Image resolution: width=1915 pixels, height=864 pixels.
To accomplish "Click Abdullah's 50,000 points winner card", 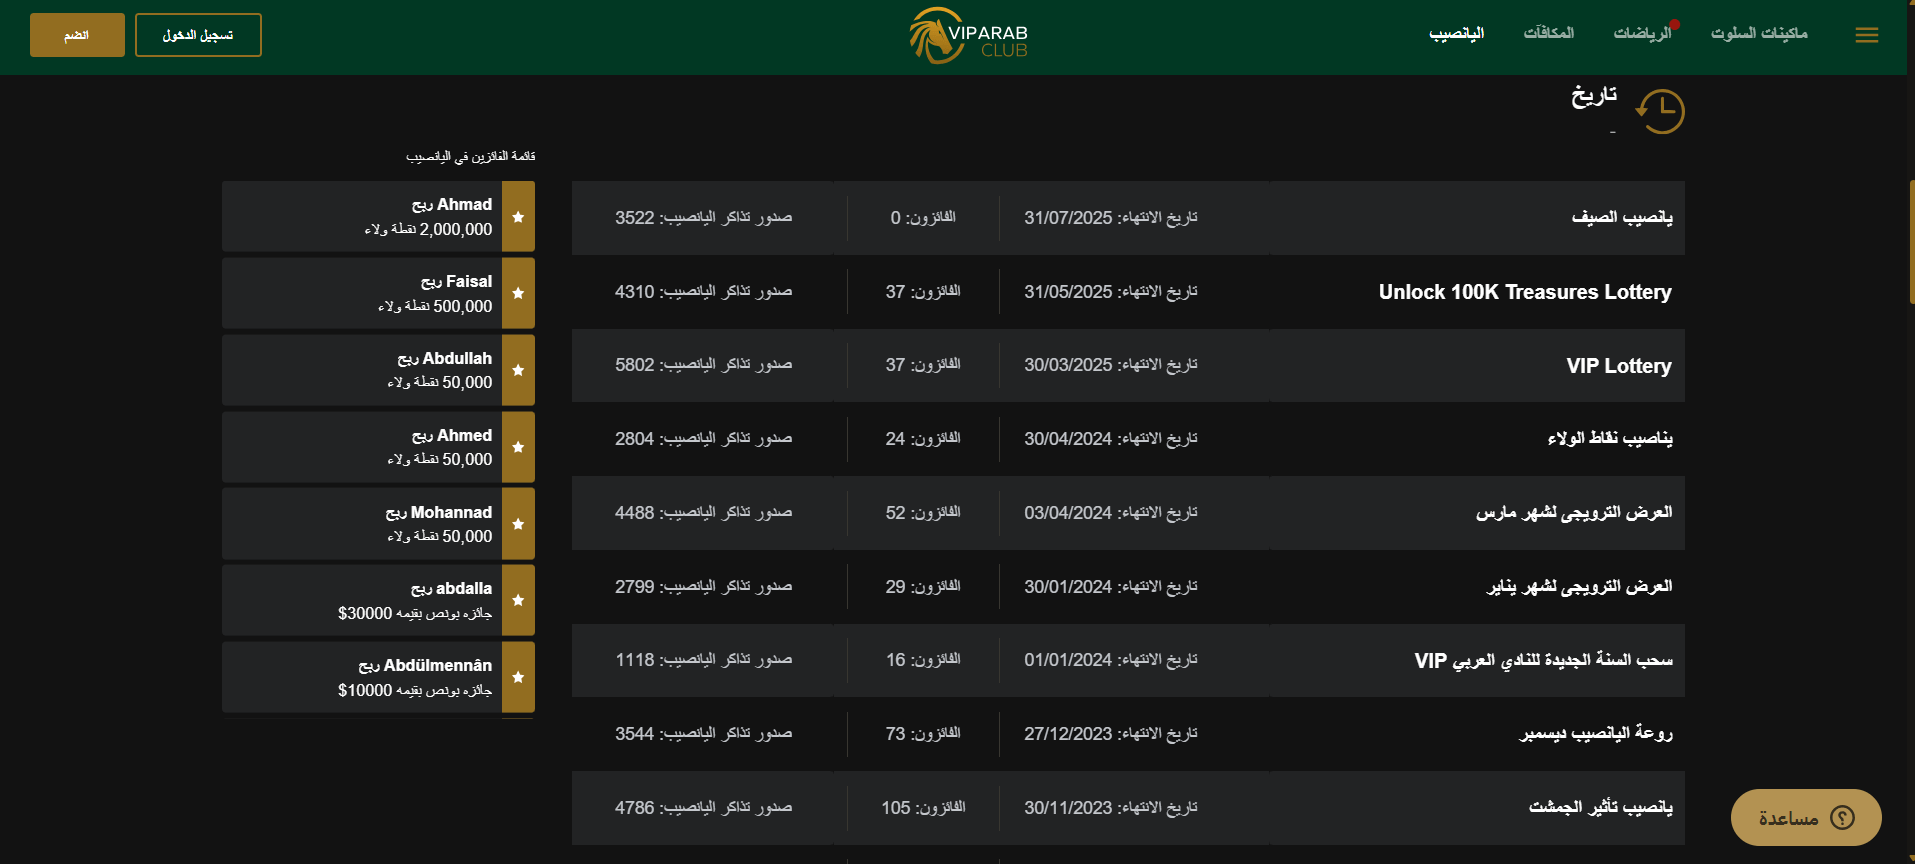I will click(x=378, y=370).
